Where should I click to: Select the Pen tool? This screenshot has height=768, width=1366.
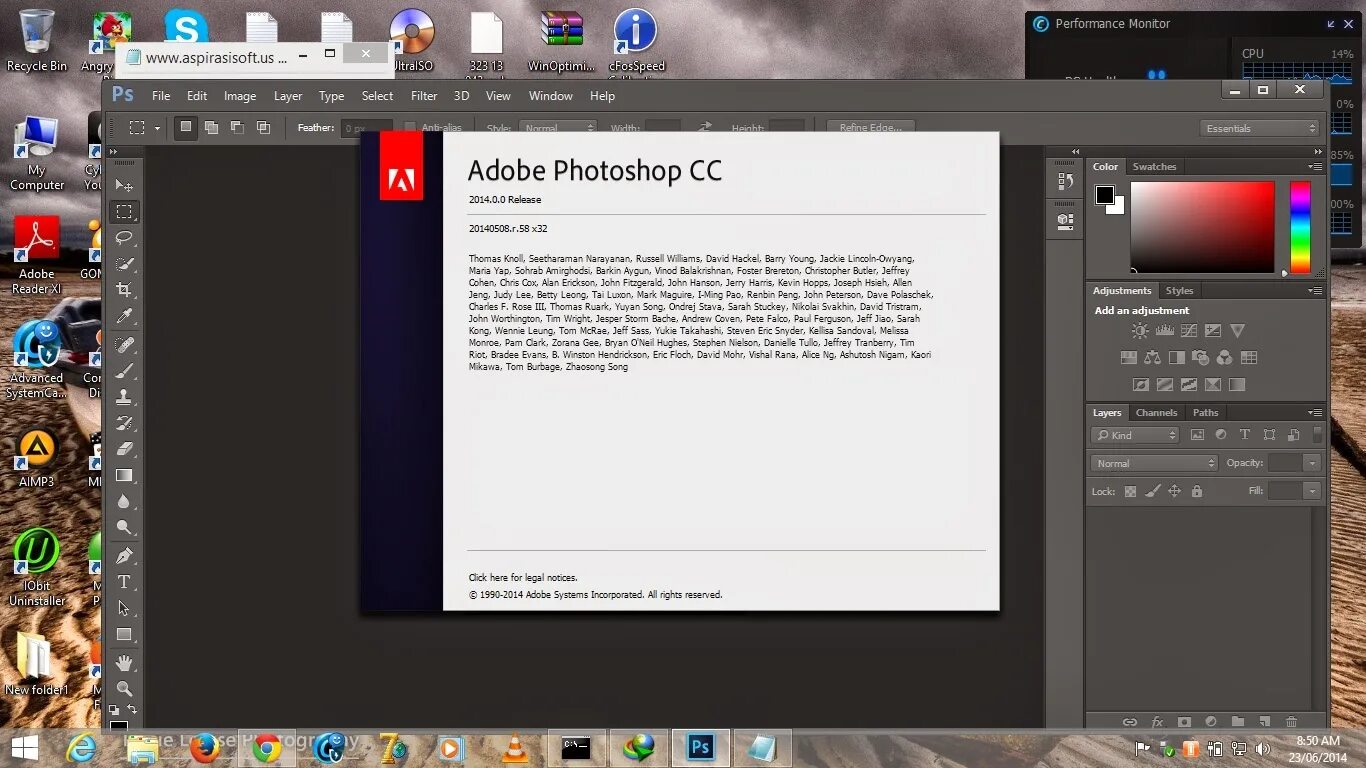tap(124, 556)
